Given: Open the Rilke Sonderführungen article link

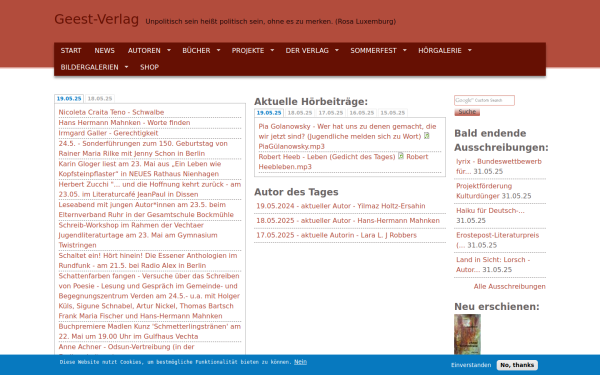Looking at the screenshot, I should click(143, 148).
